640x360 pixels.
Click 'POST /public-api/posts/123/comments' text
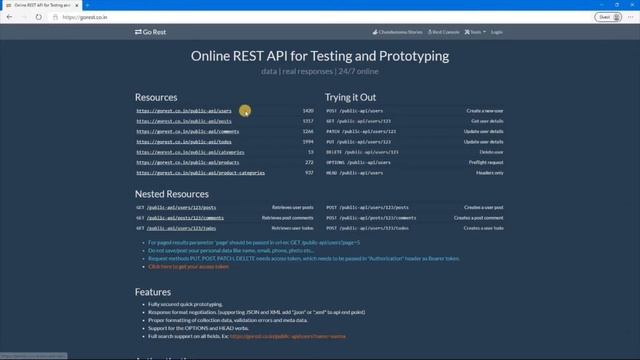click(371, 218)
